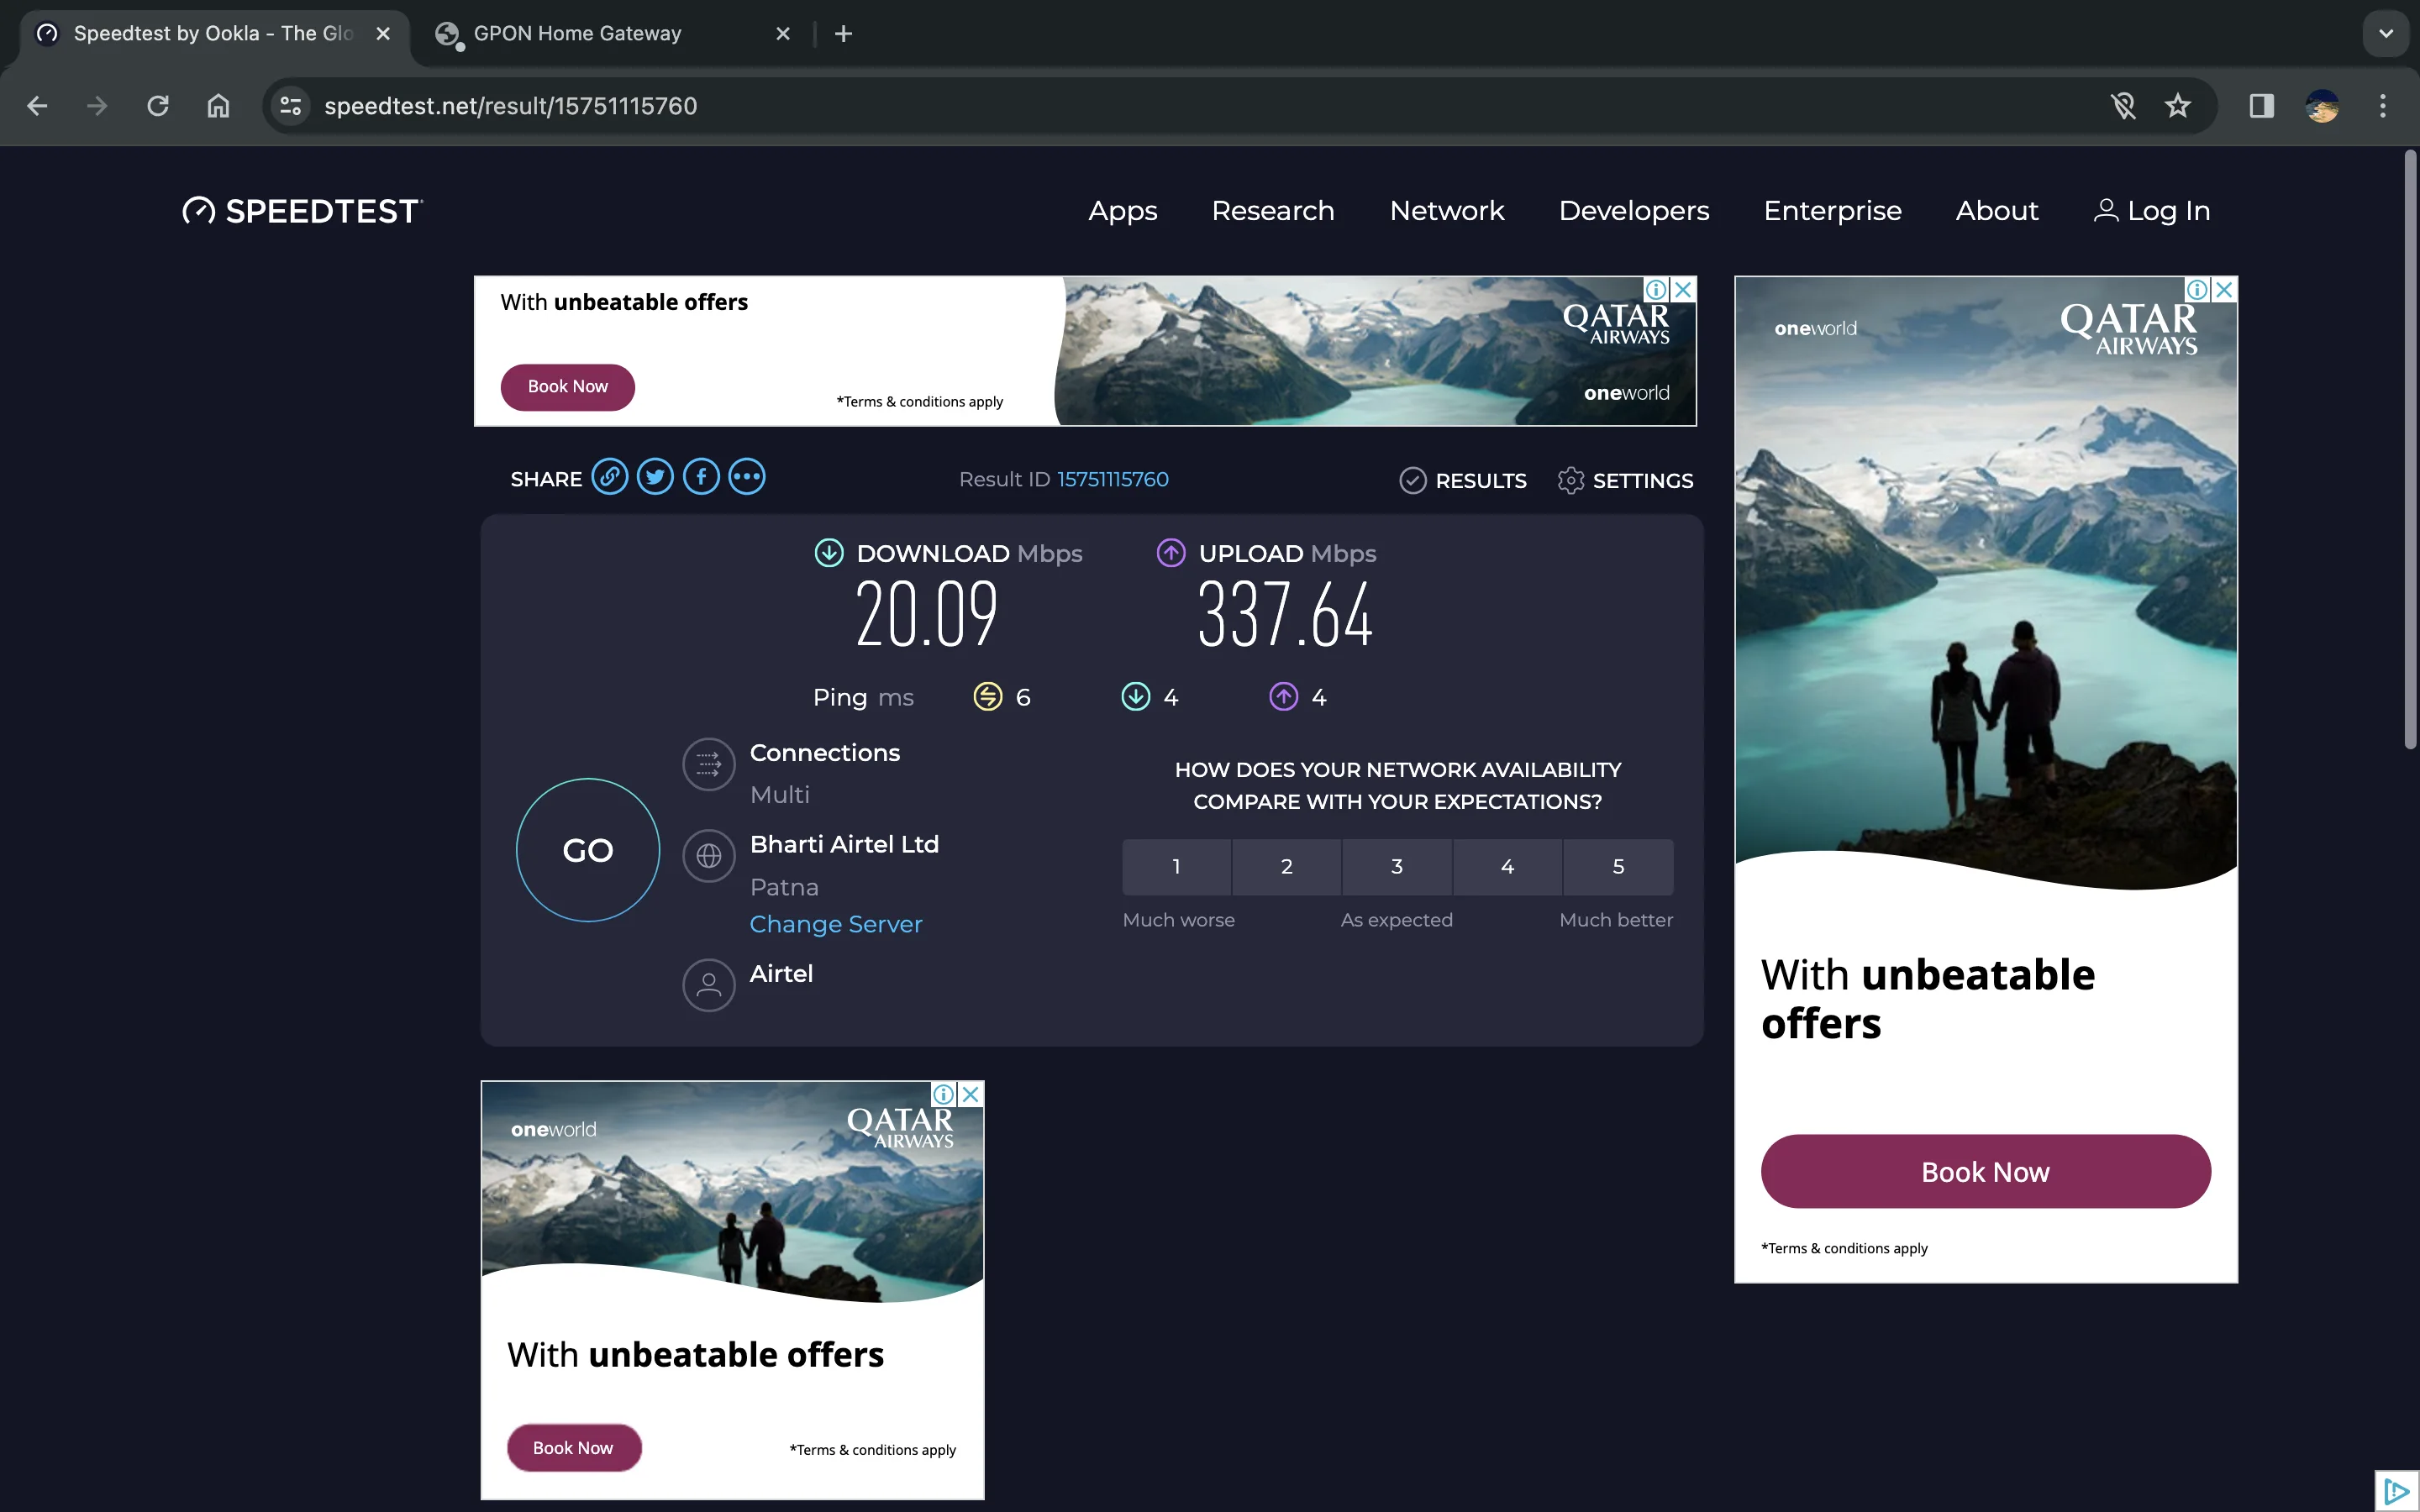Open more share options
The width and height of the screenshot is (2420, 1512).
747,477
